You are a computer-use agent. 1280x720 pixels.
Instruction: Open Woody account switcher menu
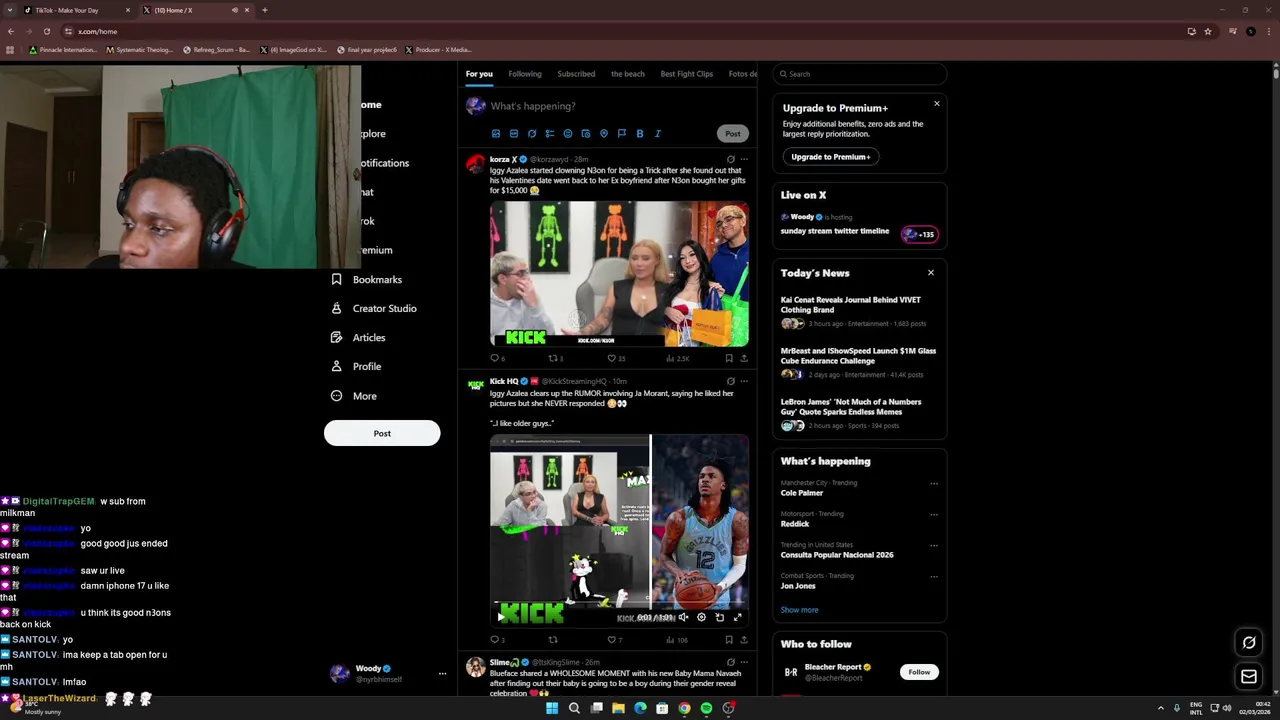pos(390,674)
